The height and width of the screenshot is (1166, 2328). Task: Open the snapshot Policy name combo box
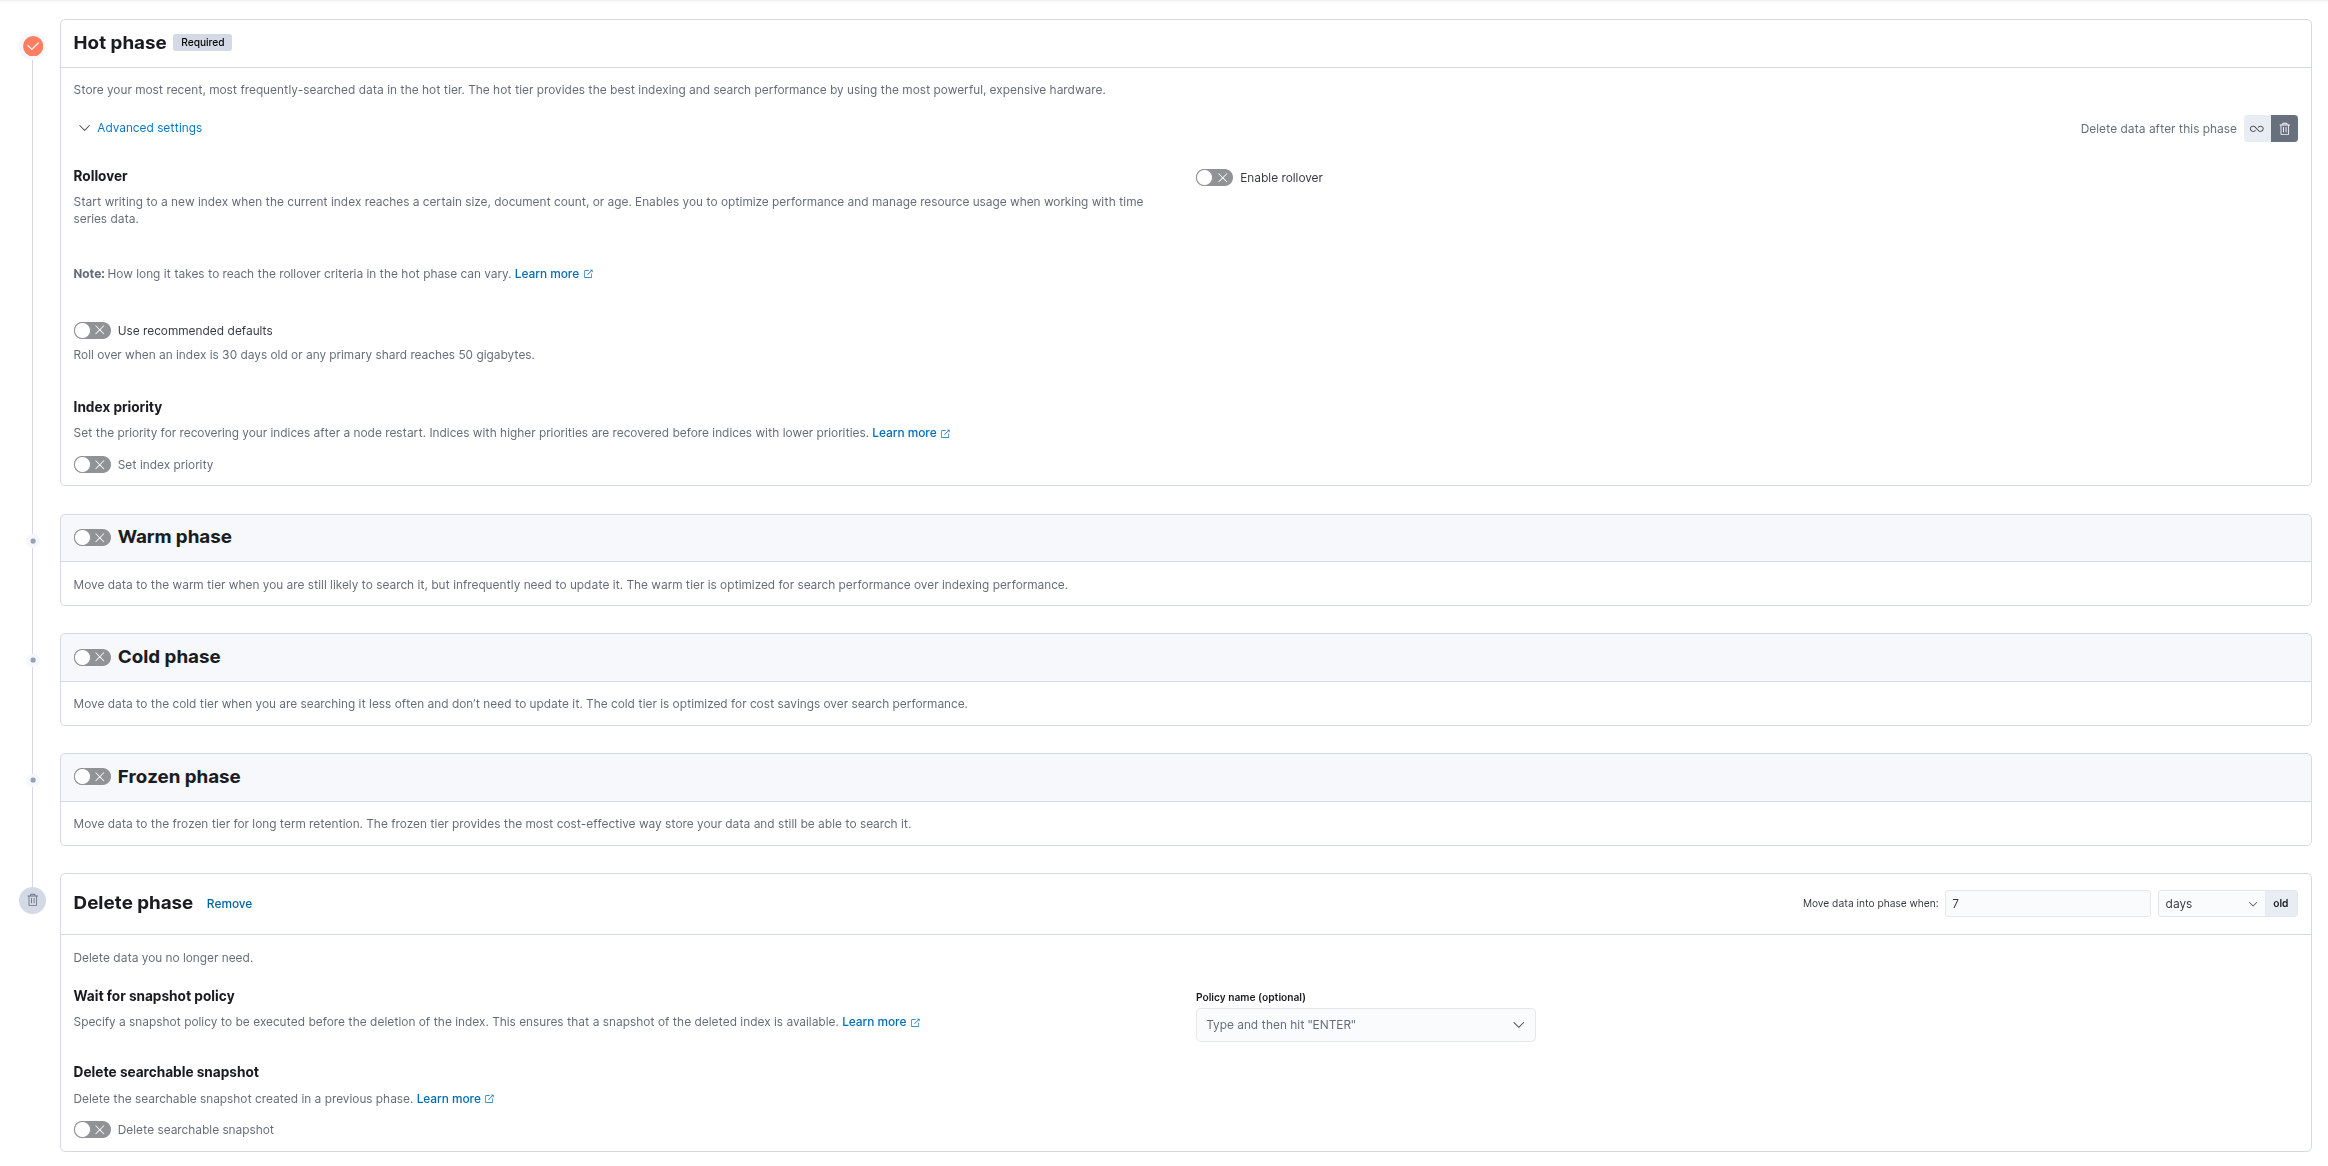click(1365, 1025)
